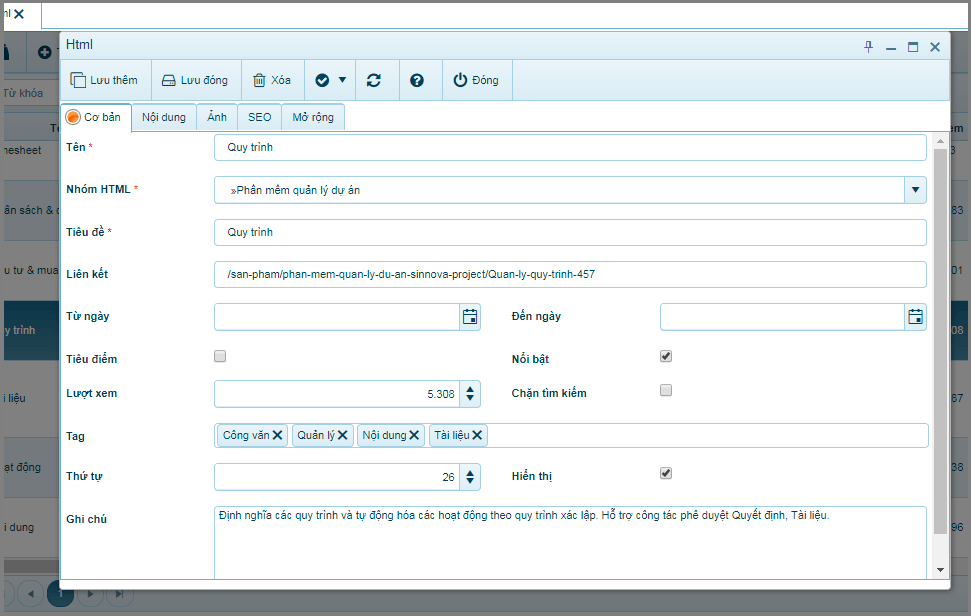Click the plus add icon in background toolbar
This screenshot has width=971, height=616.
tap(44, 53)
